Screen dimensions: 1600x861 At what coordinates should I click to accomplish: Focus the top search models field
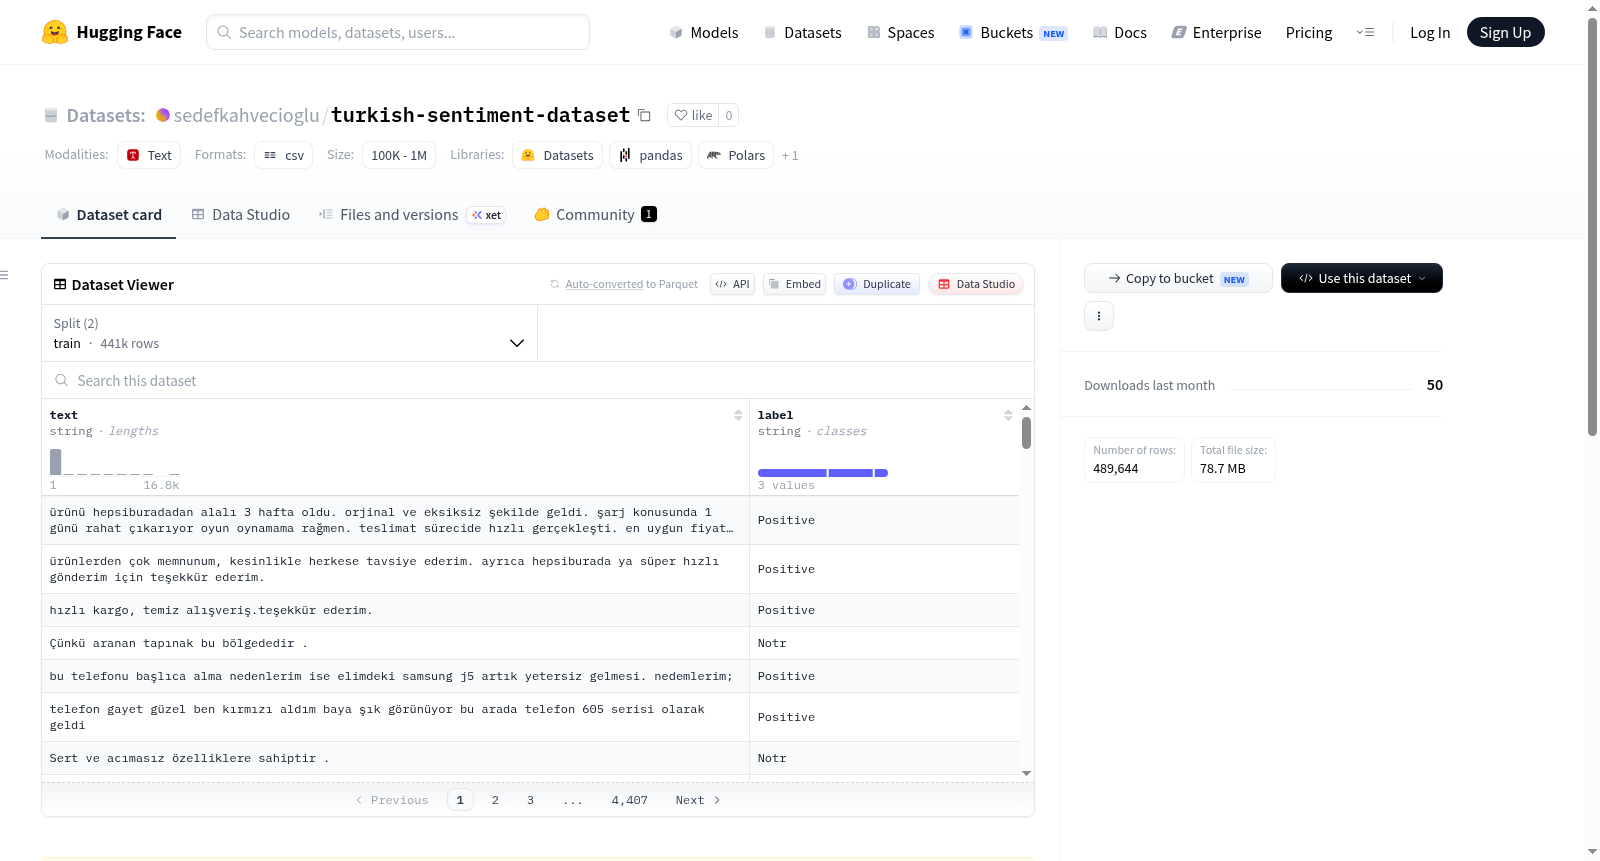(x=398, y=32)
